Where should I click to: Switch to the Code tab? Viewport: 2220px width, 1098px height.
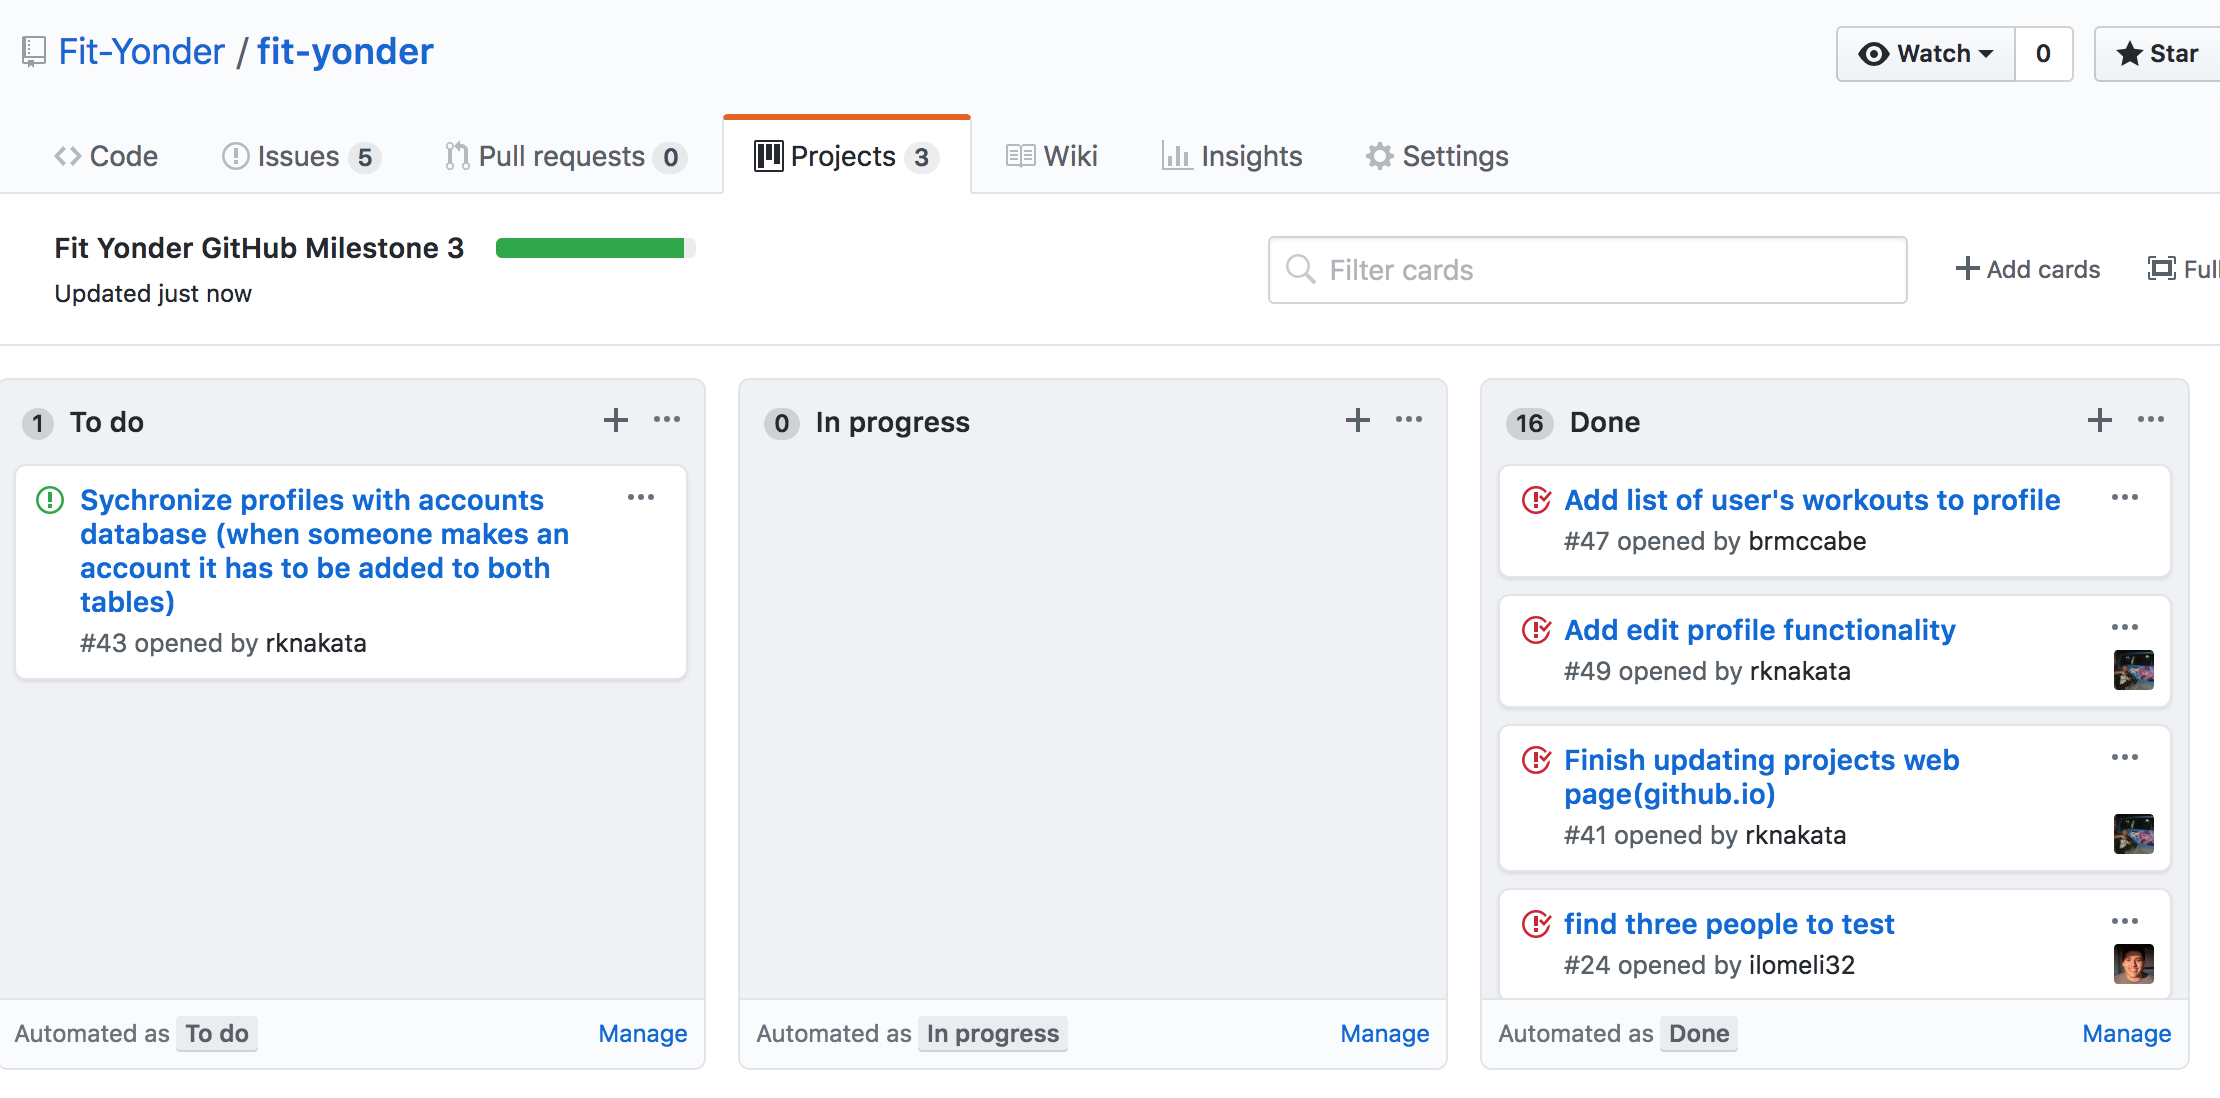coord(106,156)
